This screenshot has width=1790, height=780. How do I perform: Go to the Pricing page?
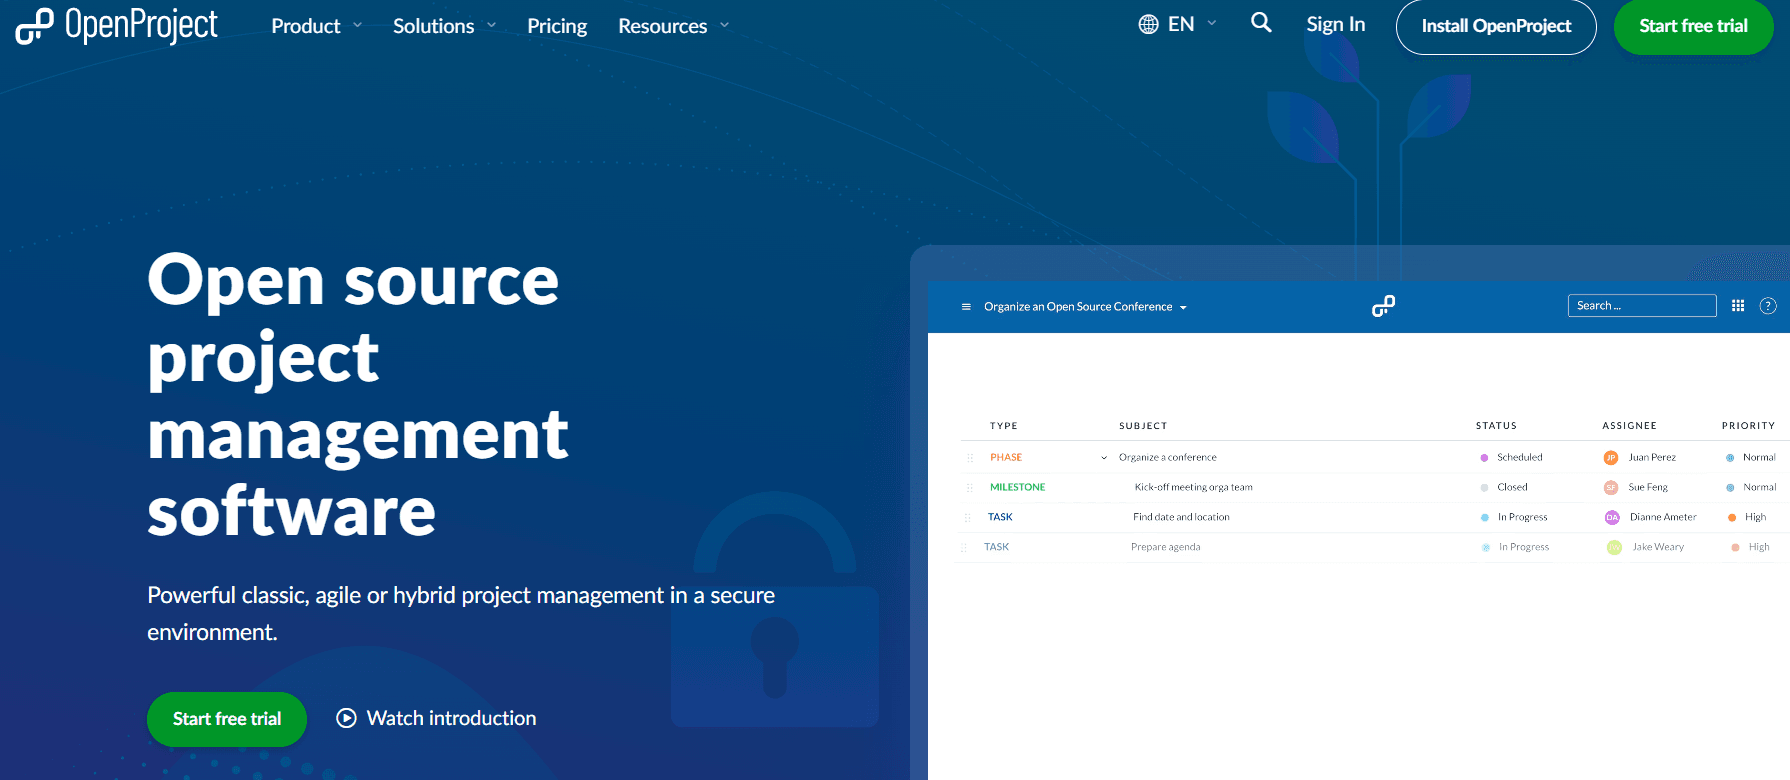pyautogui.click(x=557, y=26)
